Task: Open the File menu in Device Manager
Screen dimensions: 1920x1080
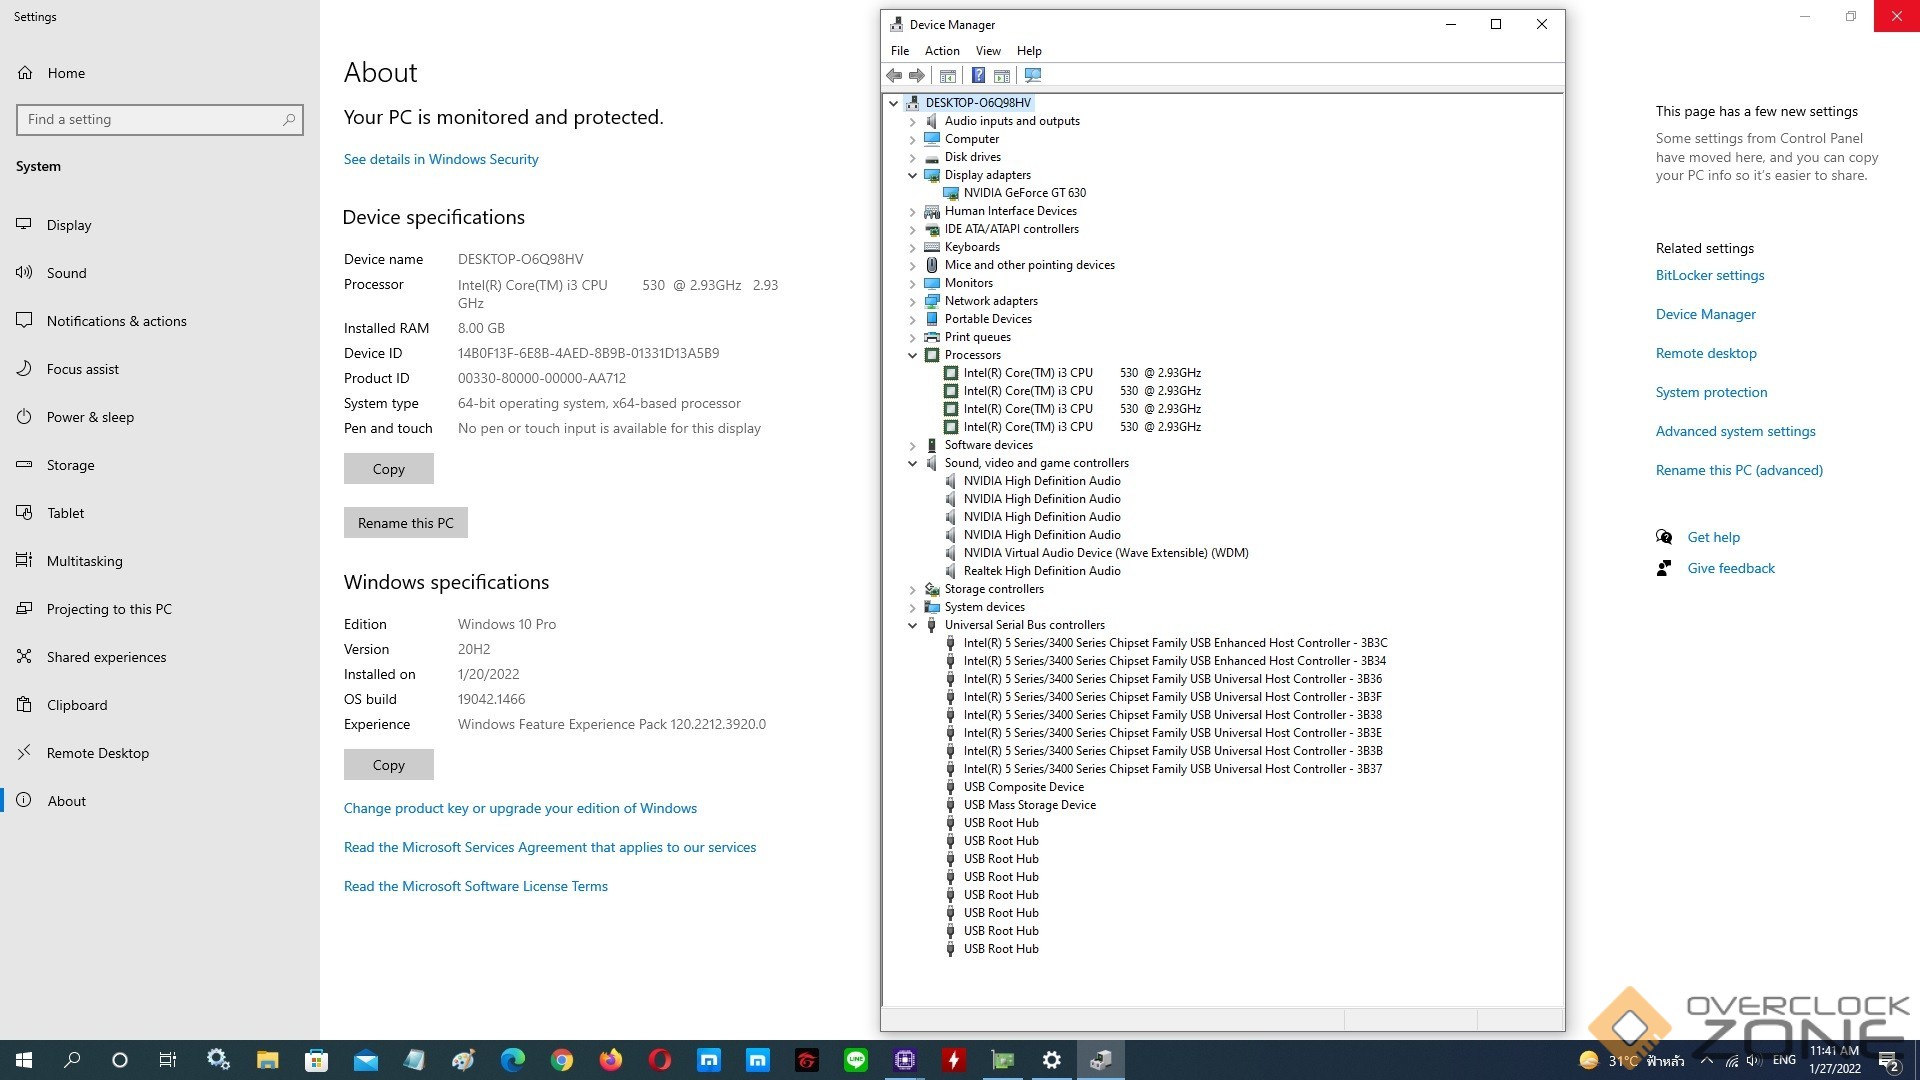Action: [x=900, y=51]
